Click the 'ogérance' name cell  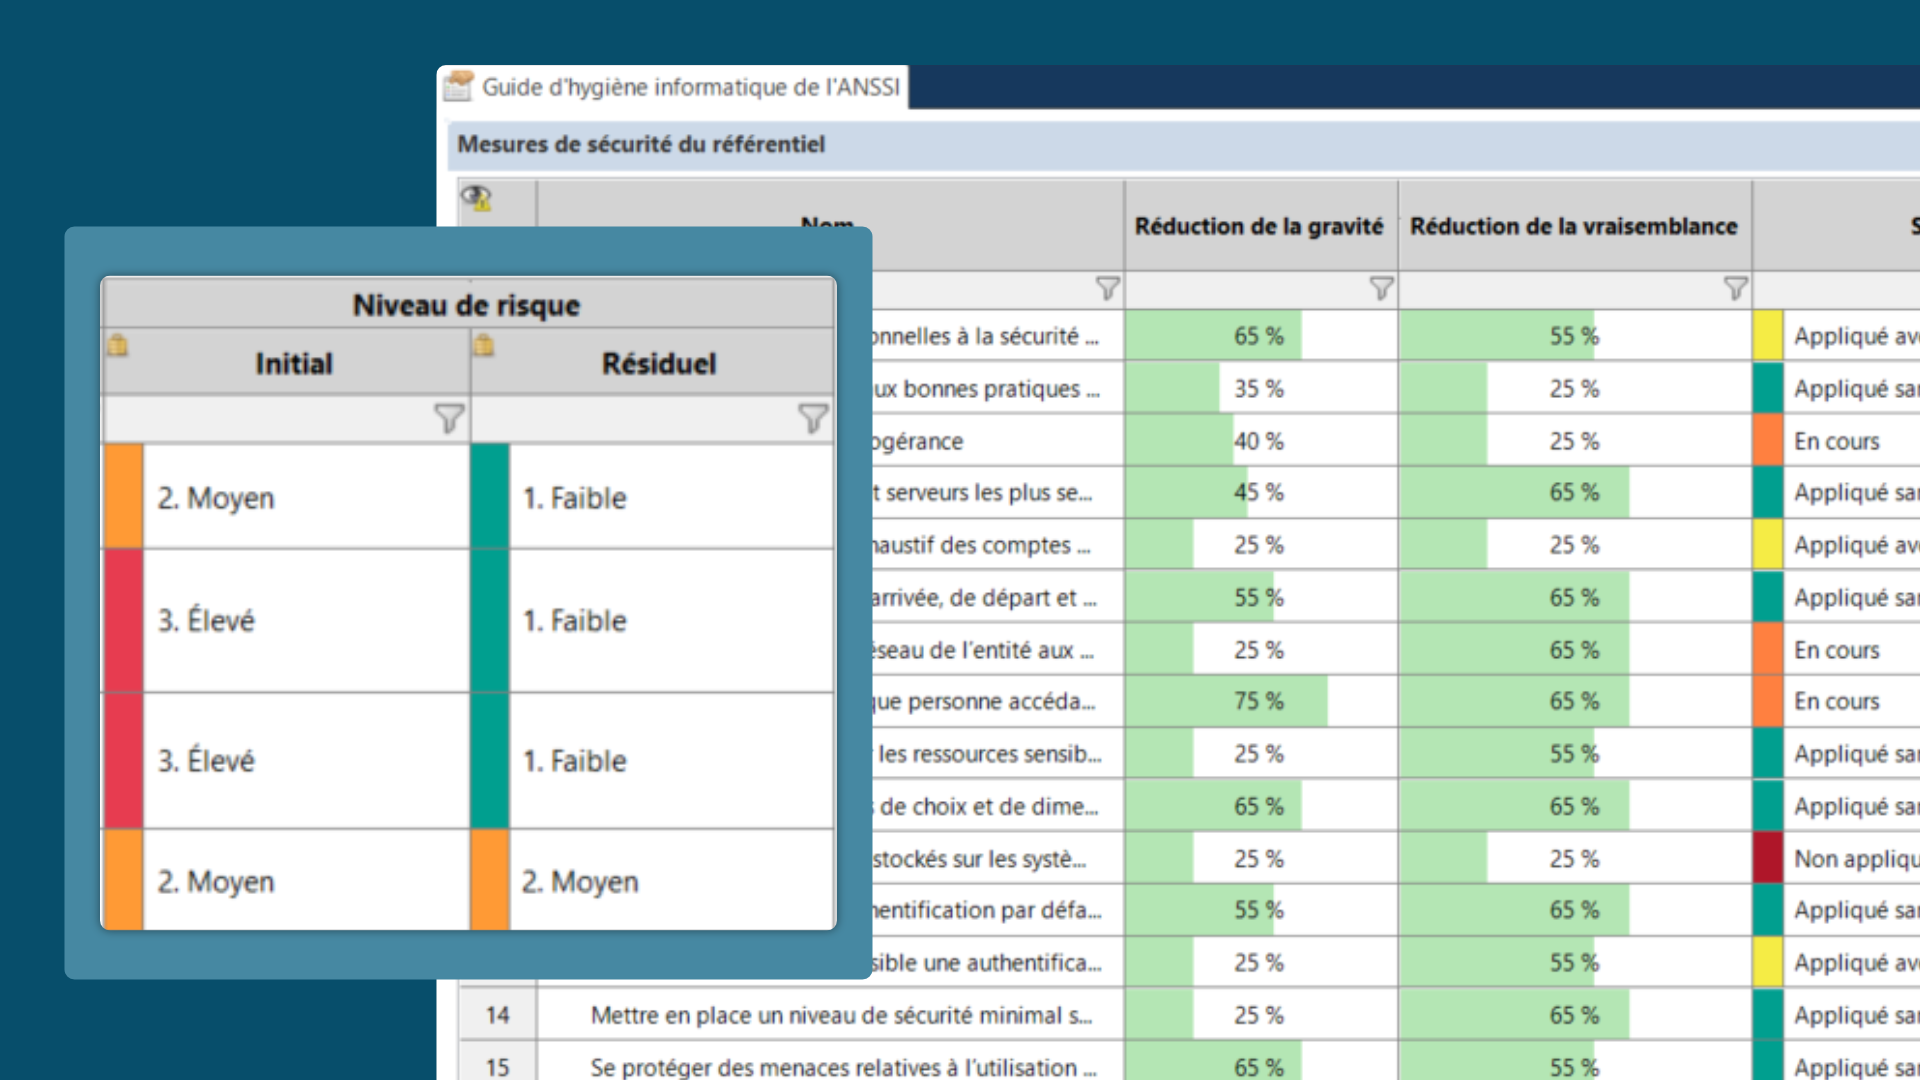996,441
